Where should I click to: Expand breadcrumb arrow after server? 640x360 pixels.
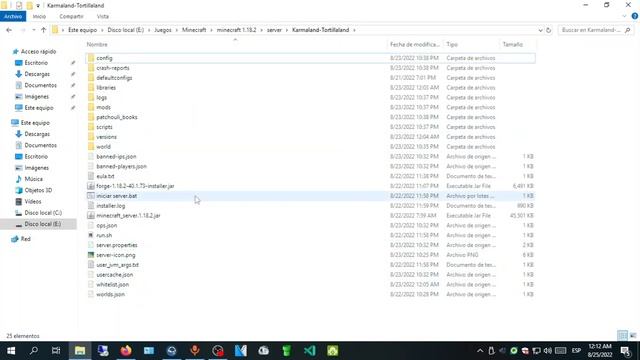coord(287,30)
